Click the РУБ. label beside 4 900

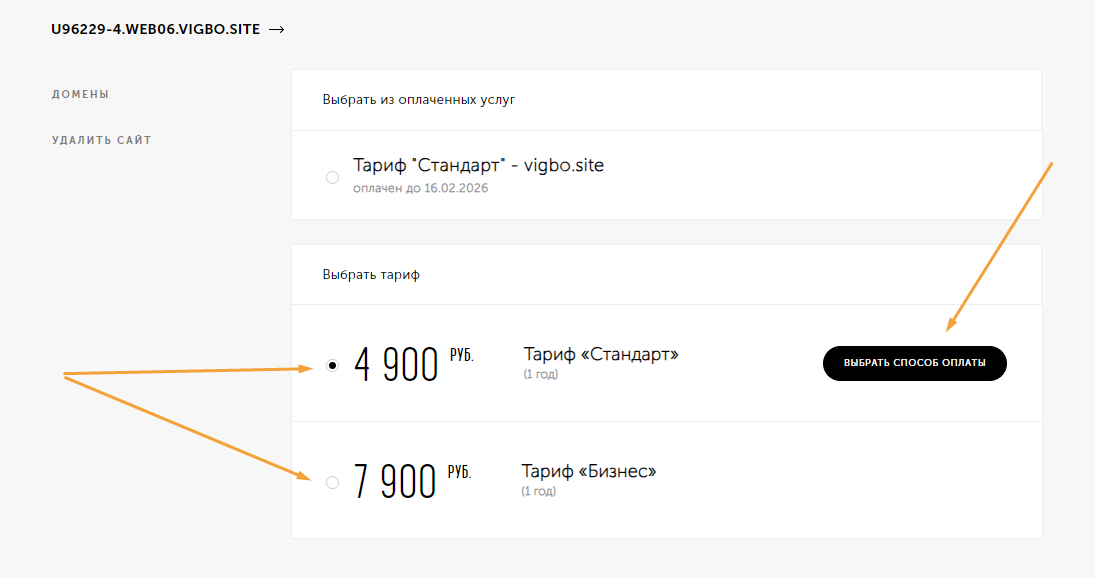pos(462,355)
